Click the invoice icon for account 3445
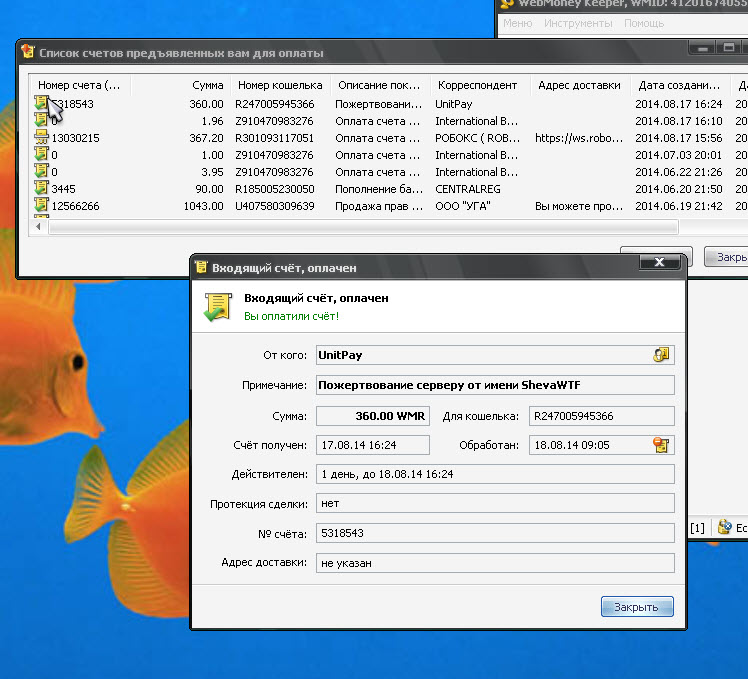Image resolution: width=748 pixels, height=679 pixels. 41,188
